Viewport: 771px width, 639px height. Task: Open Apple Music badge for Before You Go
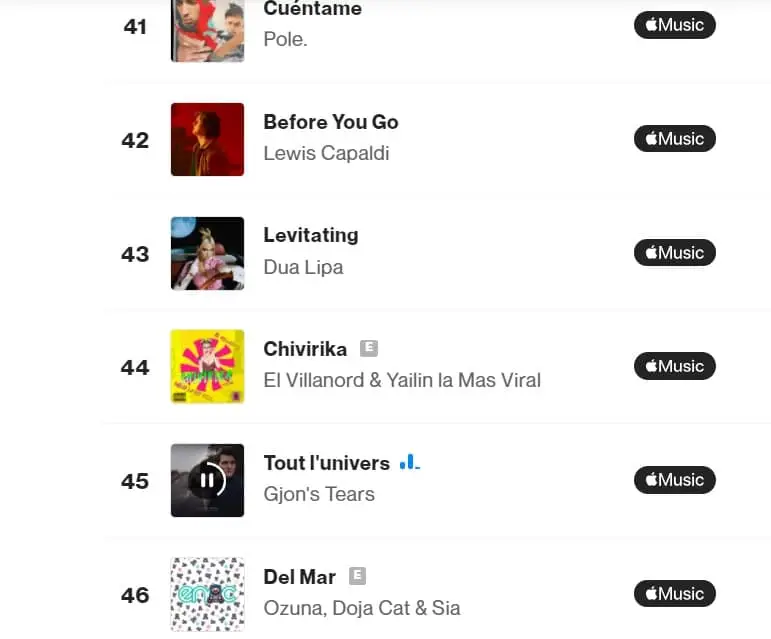click(x=675, y=139)
